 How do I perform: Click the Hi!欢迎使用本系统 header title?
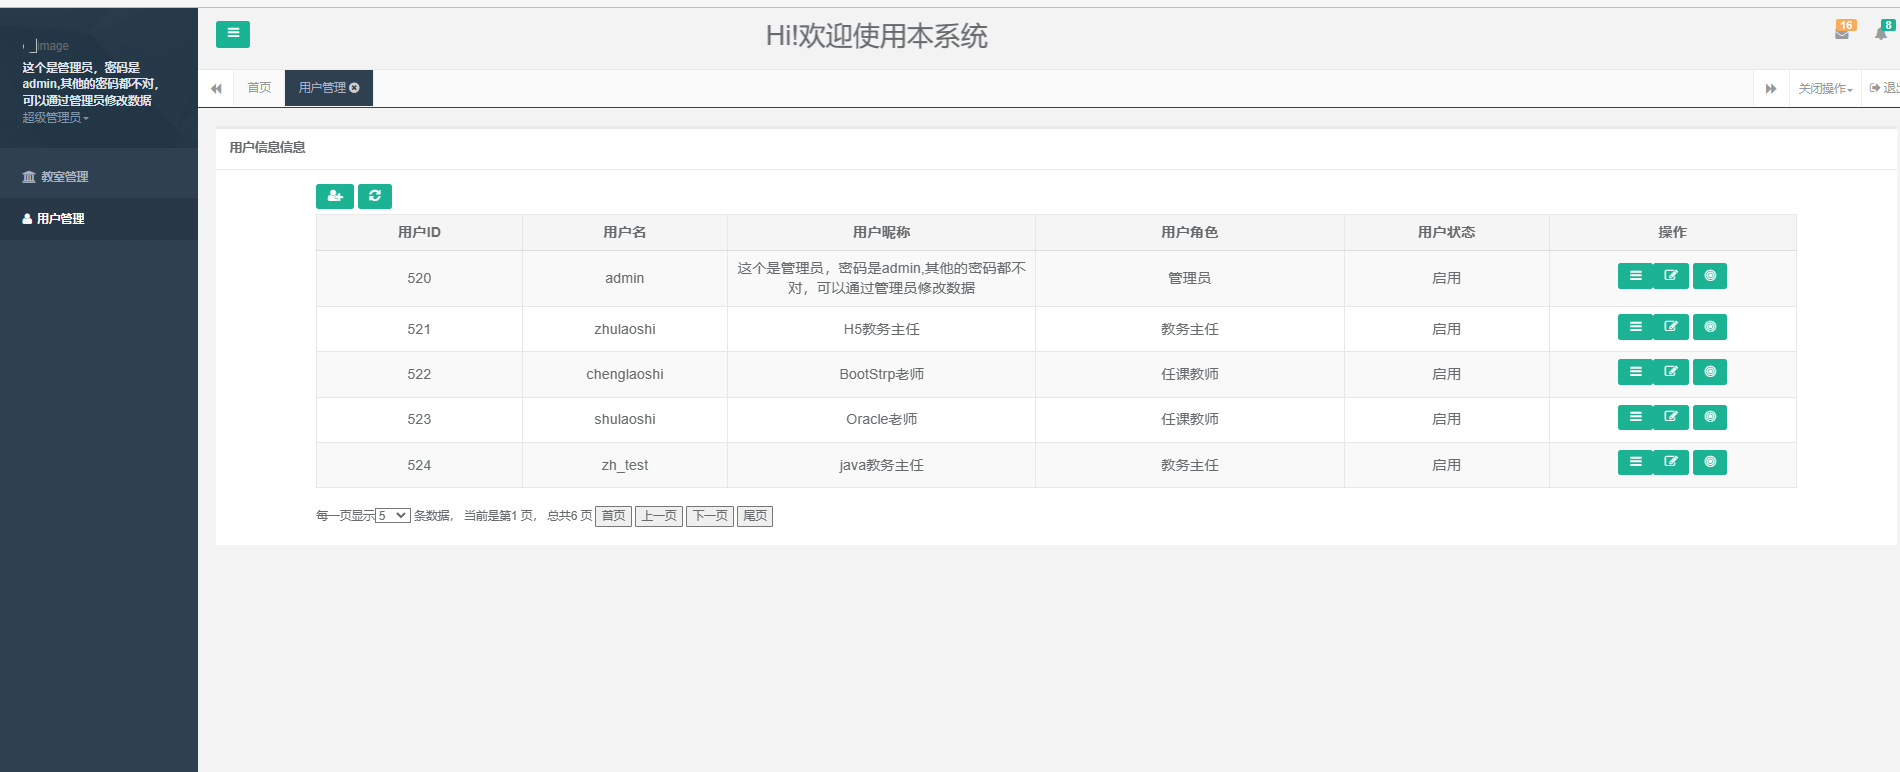click(x=877, y=36)
